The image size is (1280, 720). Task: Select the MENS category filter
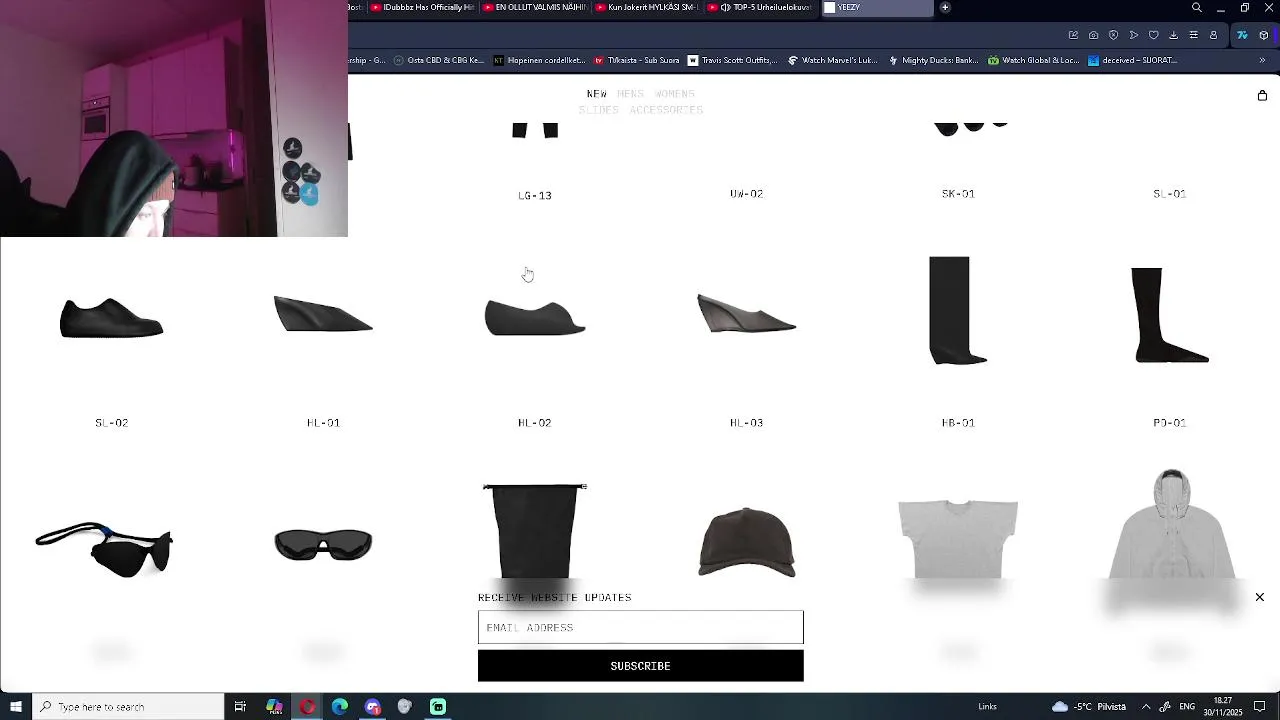tap(630, 94)
